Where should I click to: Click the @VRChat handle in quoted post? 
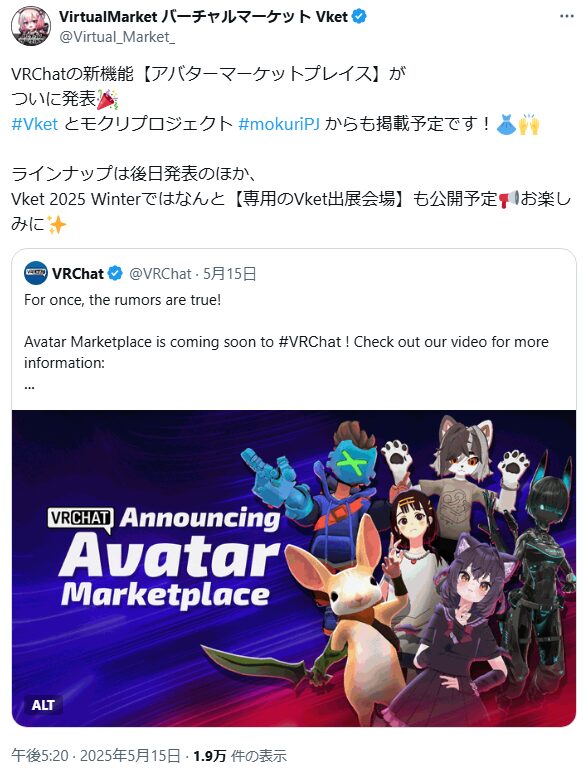[x=160, y=273]
